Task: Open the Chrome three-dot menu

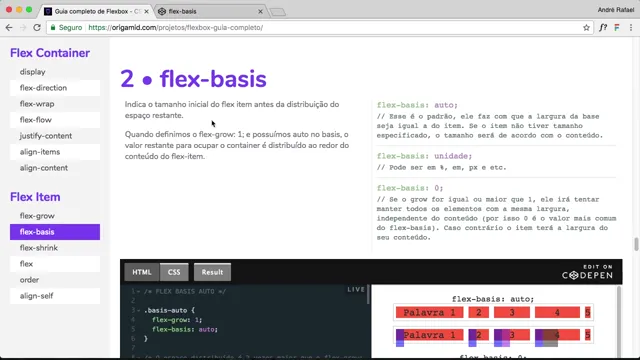Action: (631, 28)
